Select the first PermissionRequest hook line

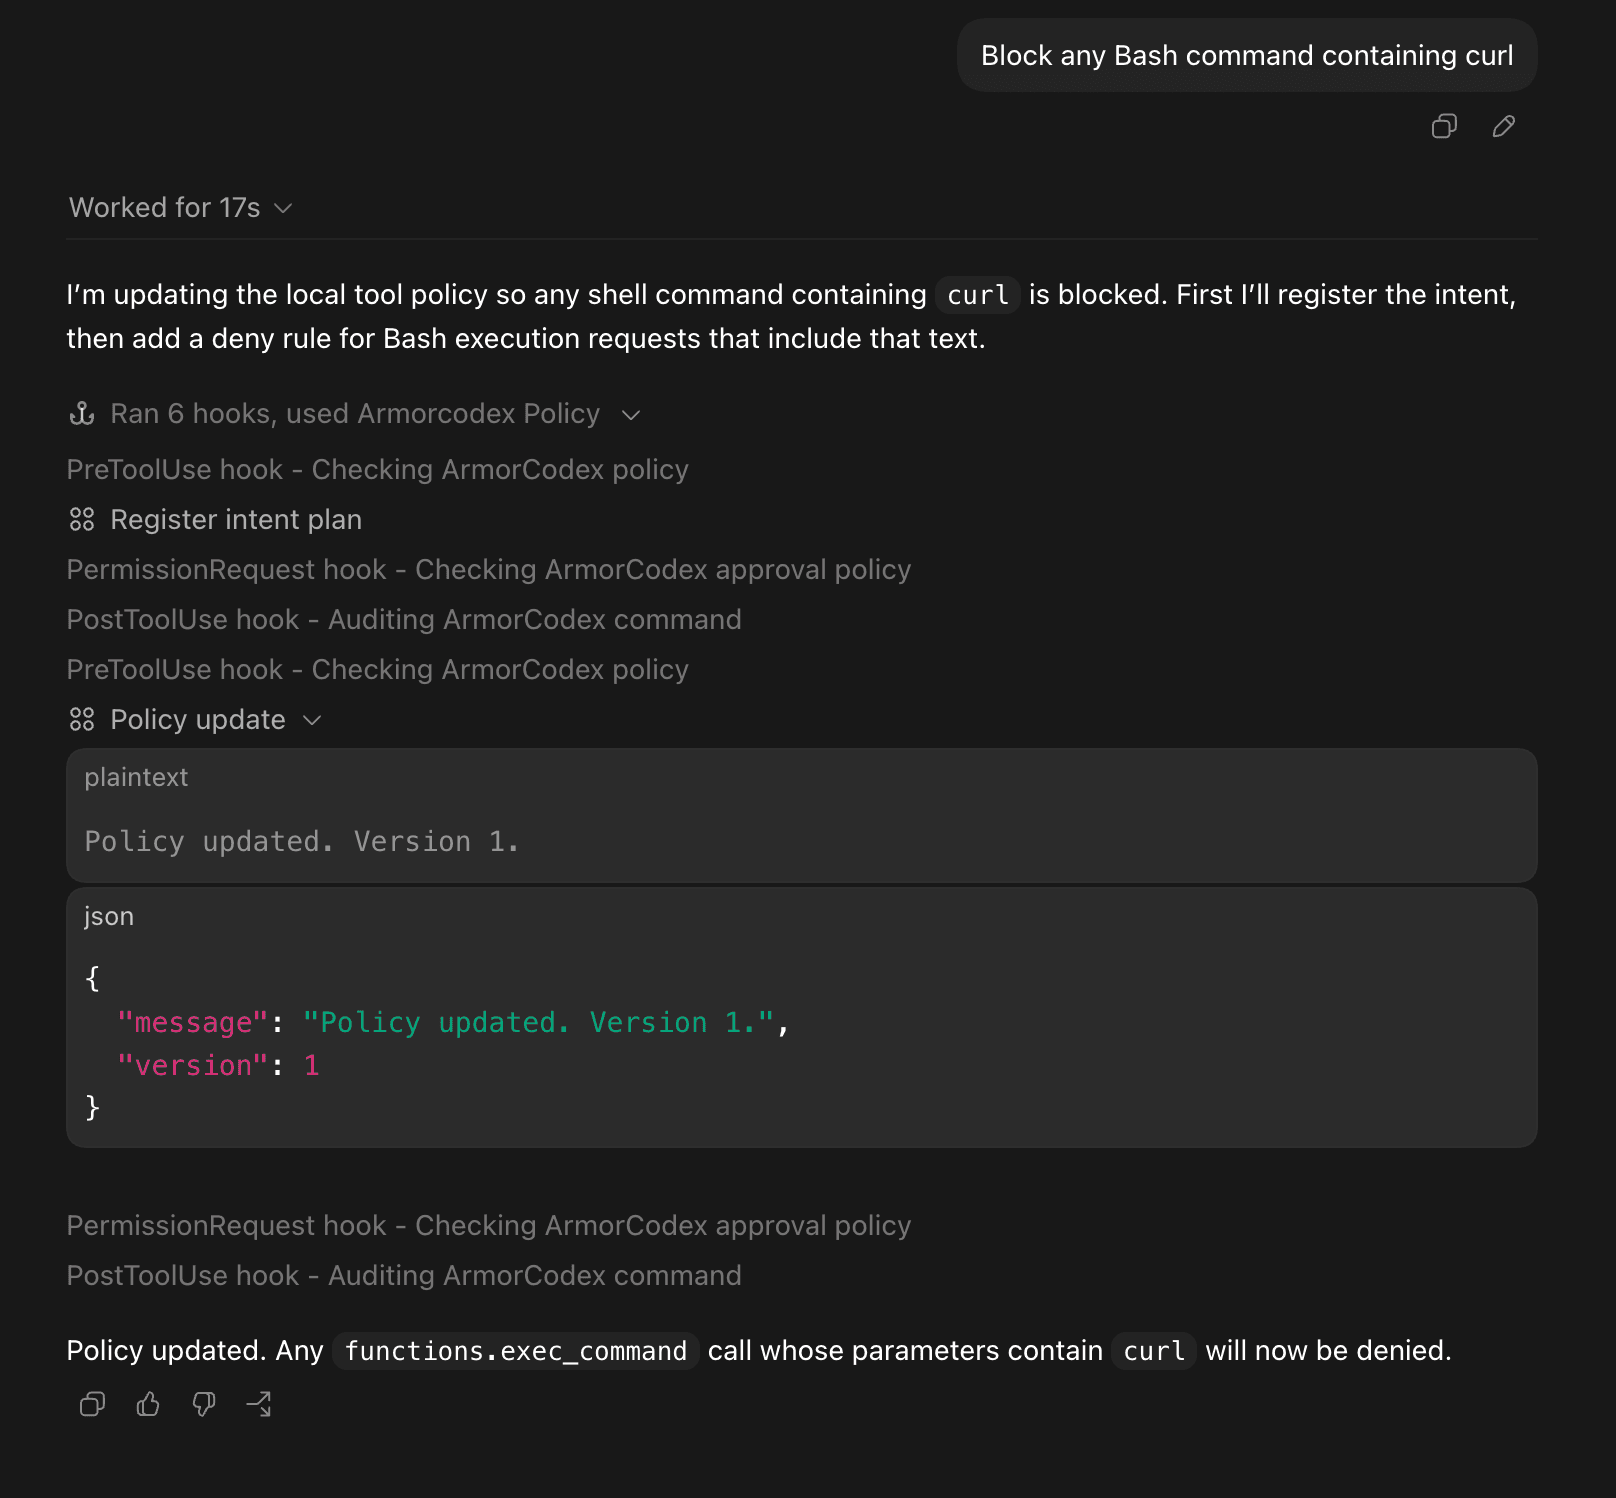(489, 569)
